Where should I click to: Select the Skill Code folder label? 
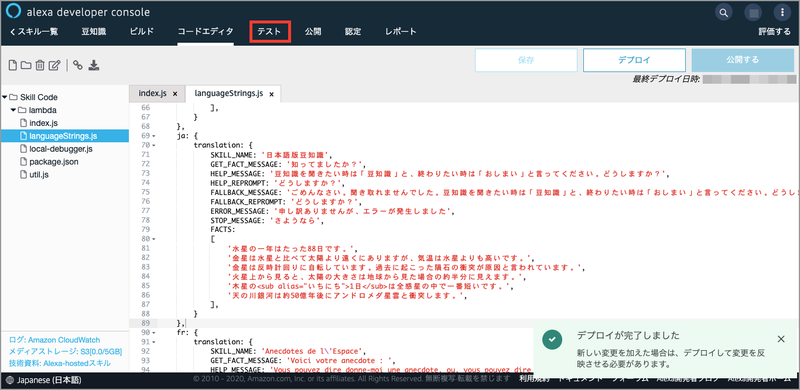click(39, 97)
